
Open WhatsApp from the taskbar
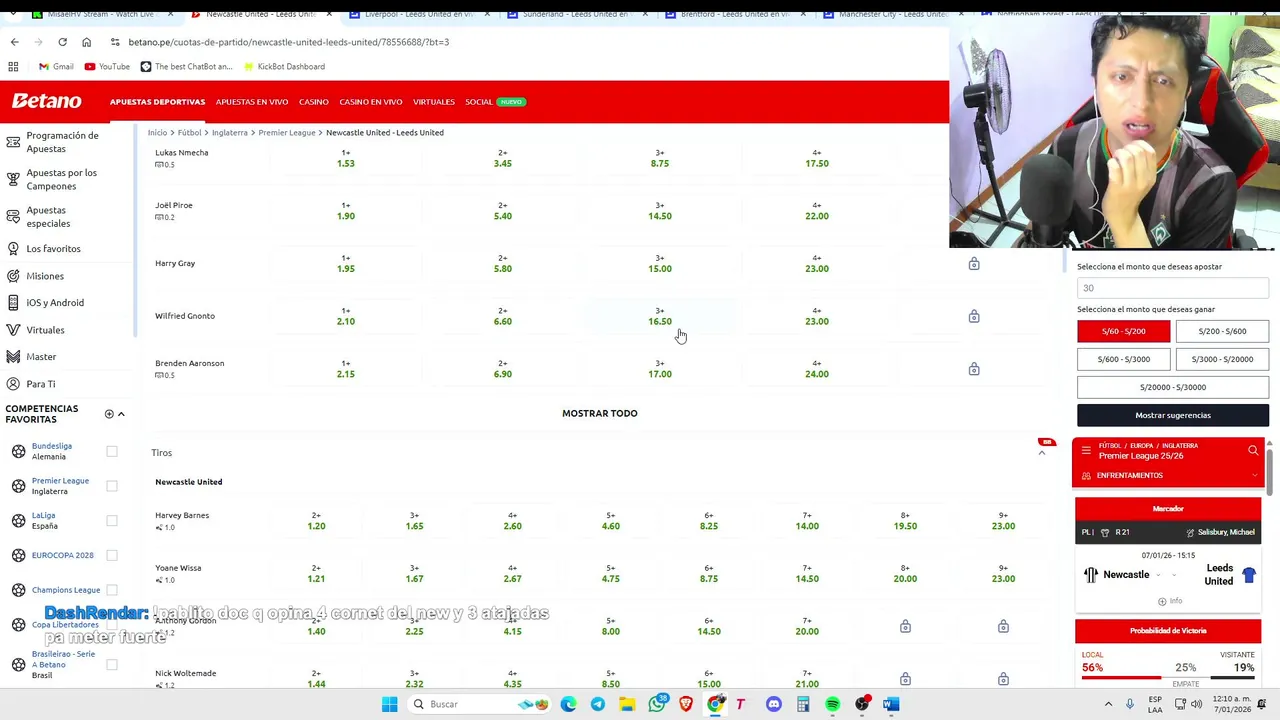(x=657, y=704)
